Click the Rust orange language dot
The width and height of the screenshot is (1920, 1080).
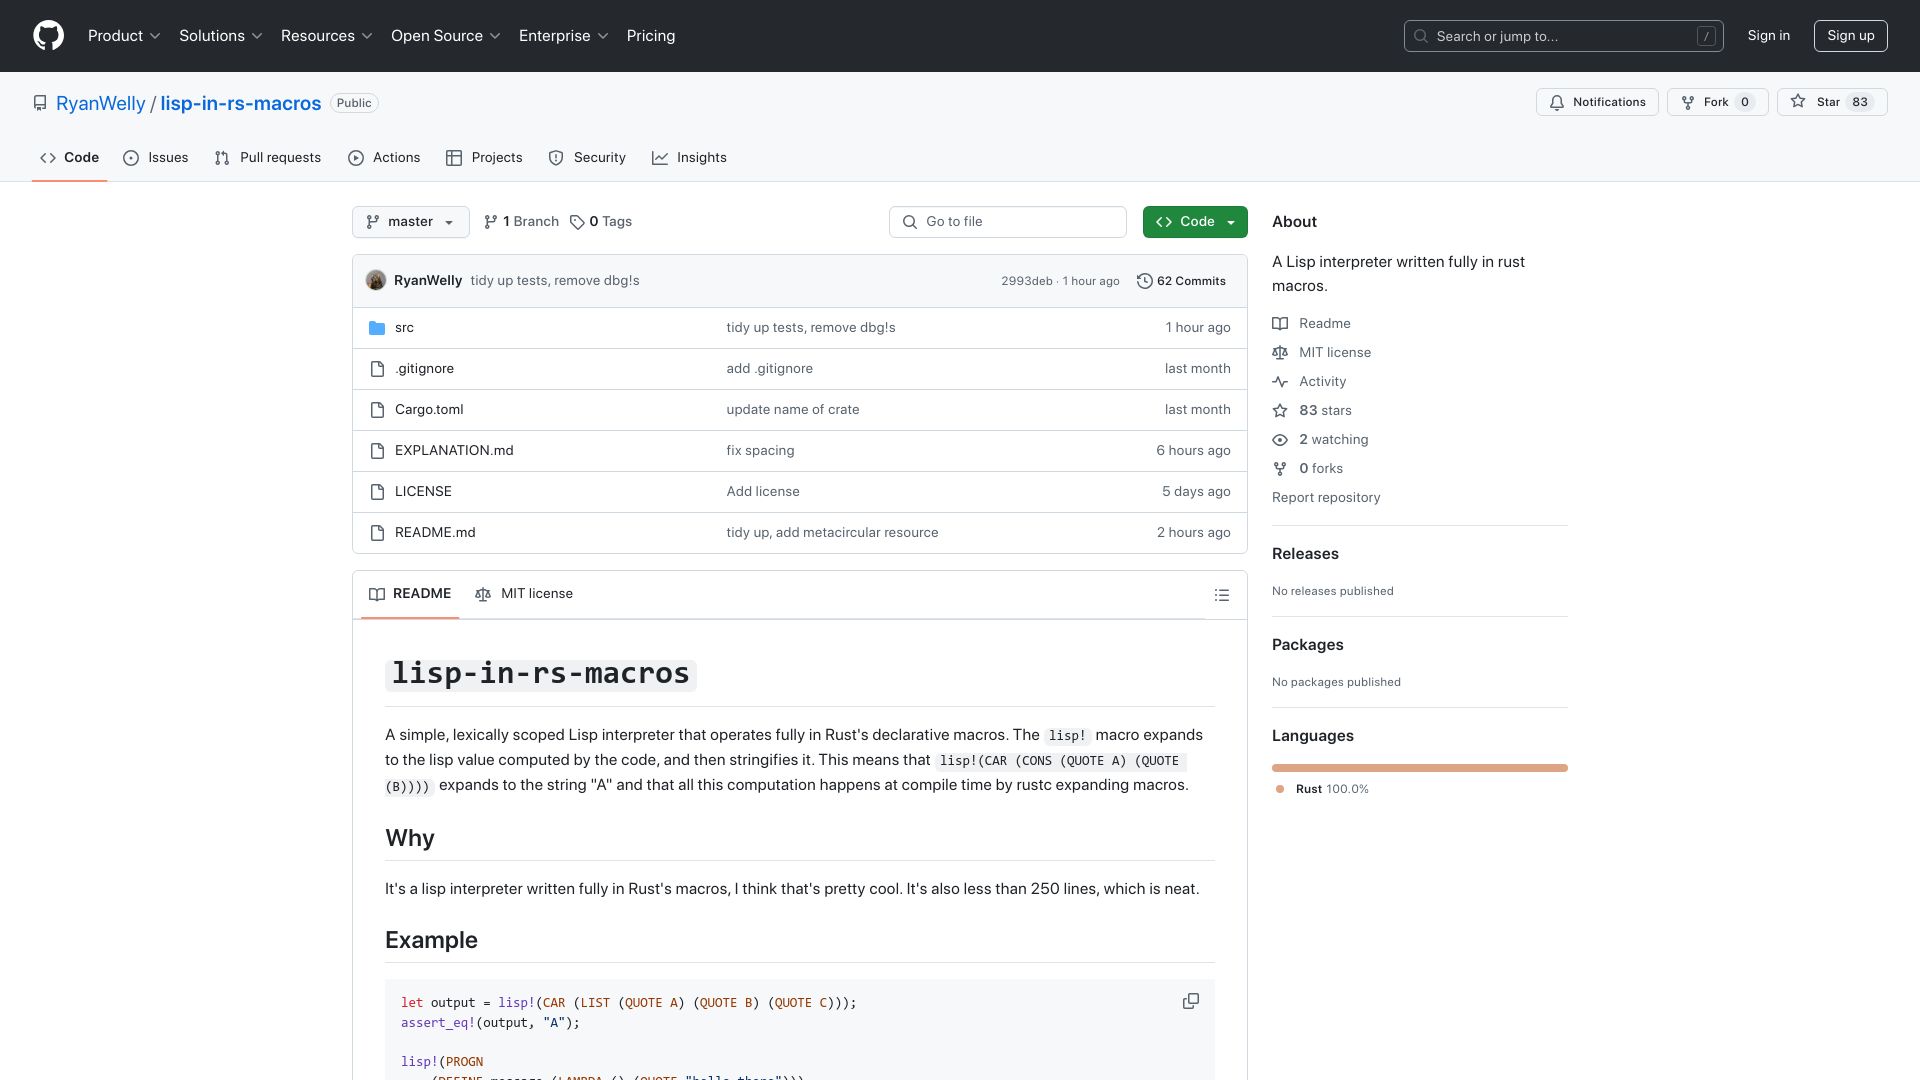1280,789
